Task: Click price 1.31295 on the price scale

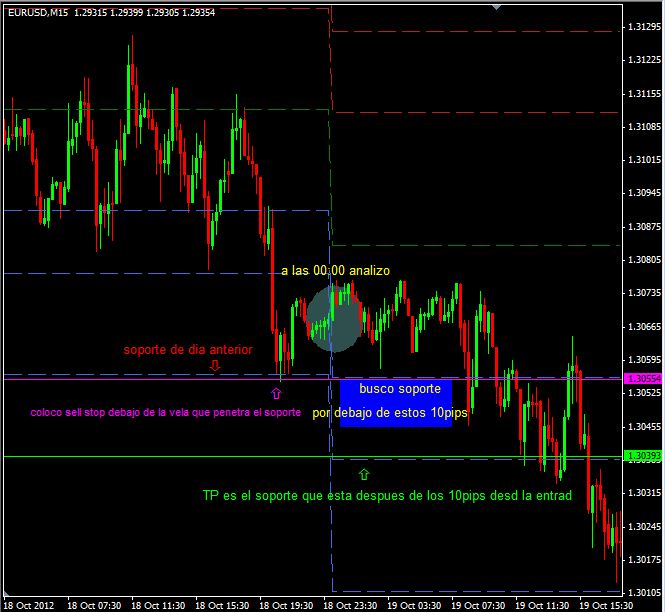Action: [x=644, y=27]
